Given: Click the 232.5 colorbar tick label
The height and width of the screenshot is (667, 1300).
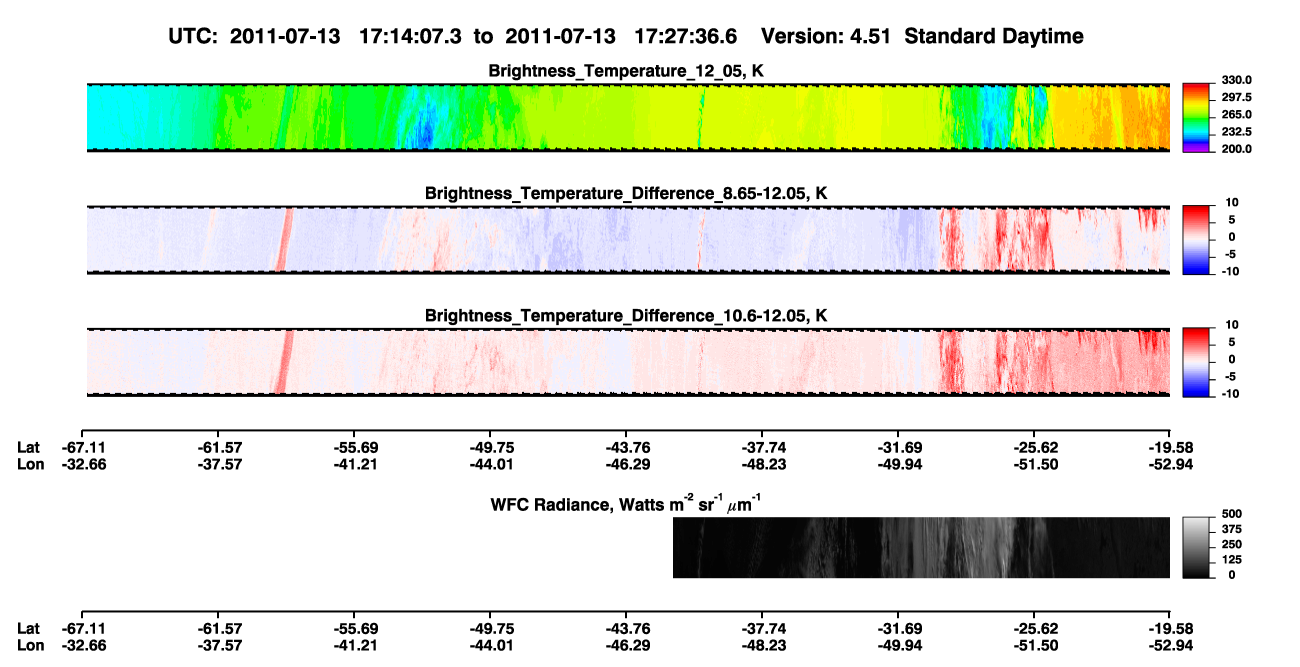Looking at the screenshot, I should (x=1236, y=131).
